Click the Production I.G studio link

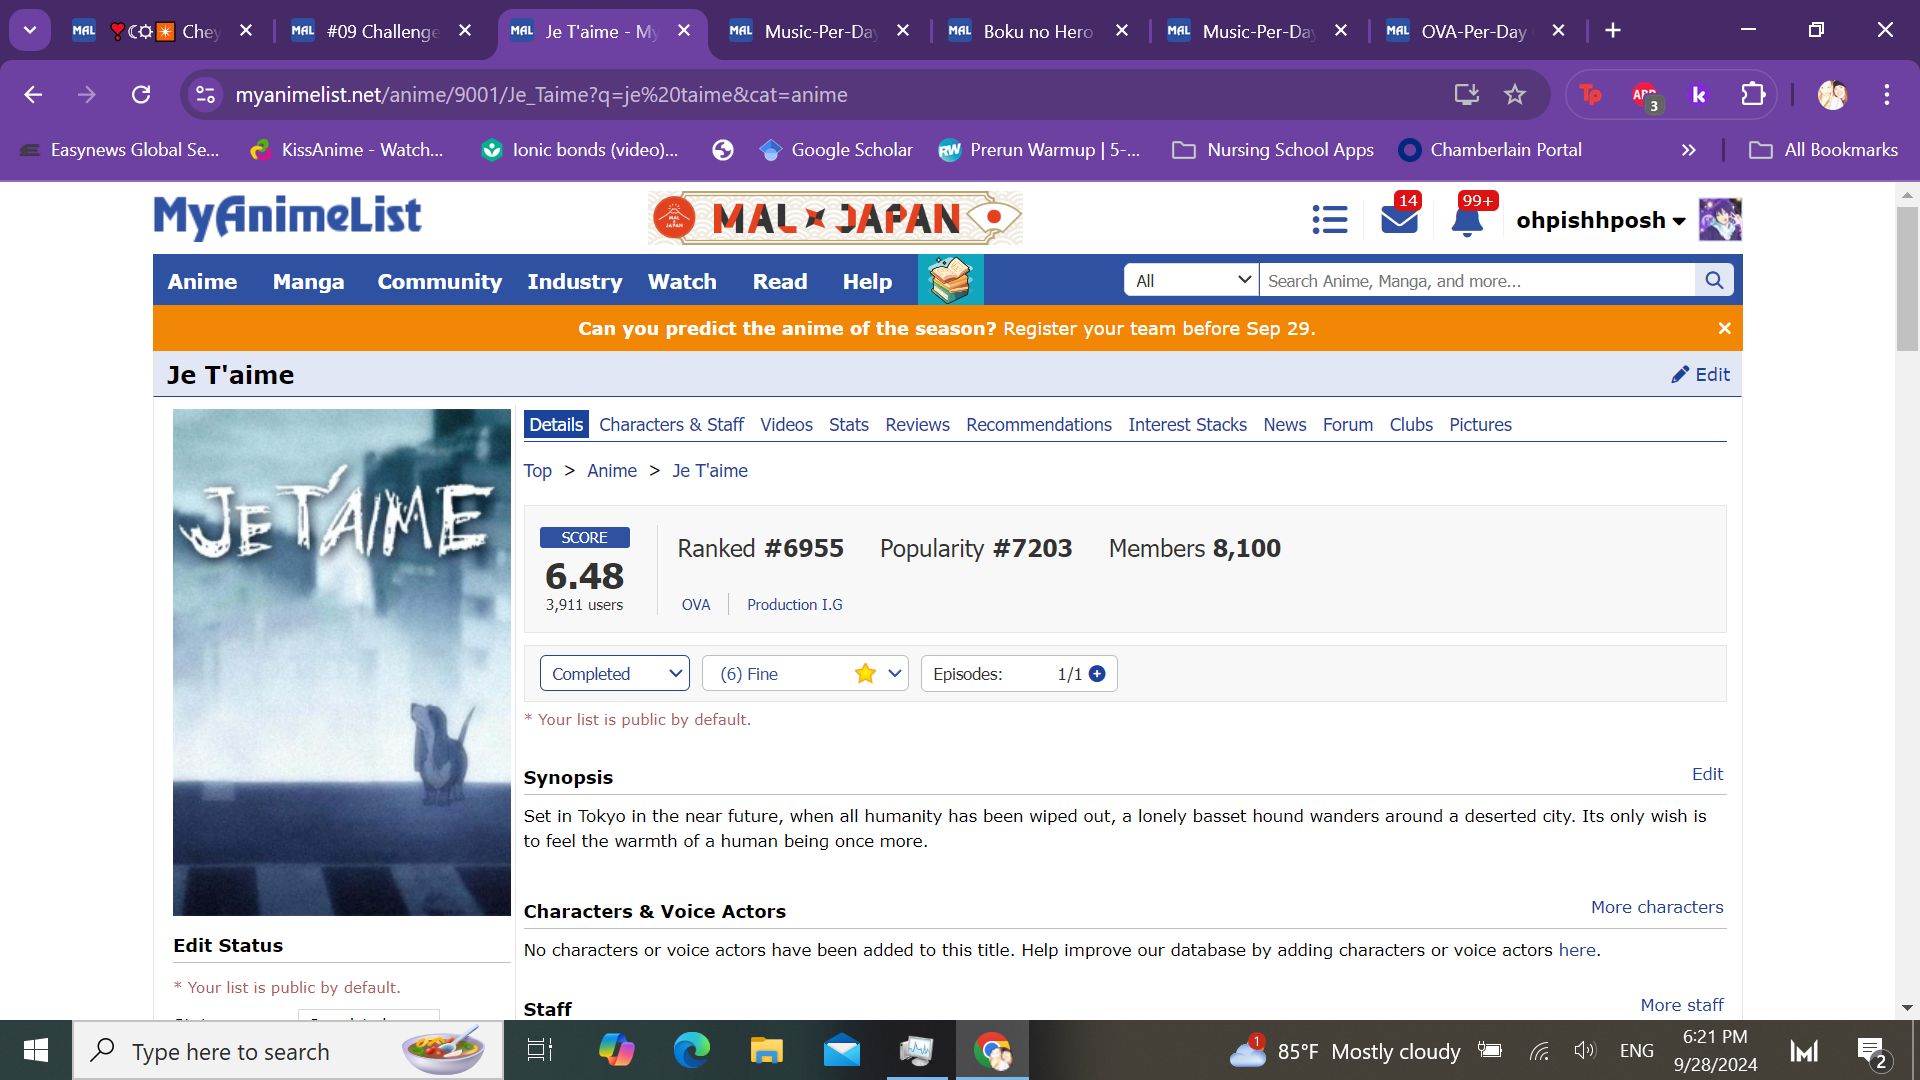794,604
